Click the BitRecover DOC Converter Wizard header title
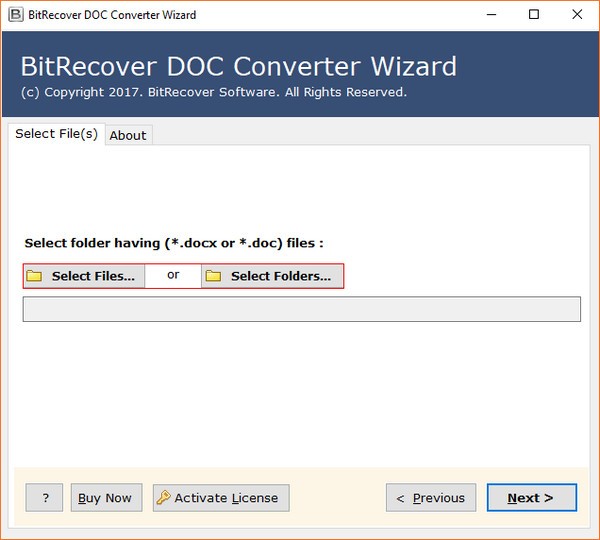This screenshot has width=600, height=540. pos(238,67)
